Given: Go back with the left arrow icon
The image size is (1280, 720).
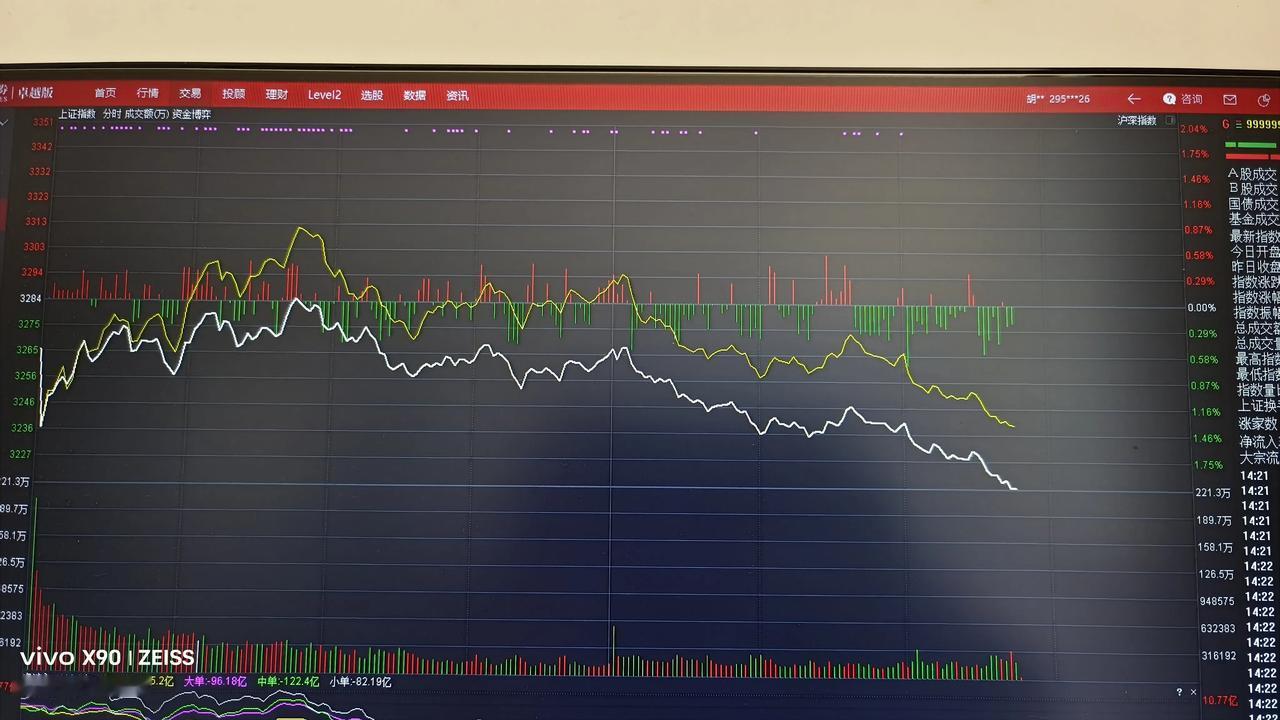Looking at the screenshot, I should (x=1133, y=99).
